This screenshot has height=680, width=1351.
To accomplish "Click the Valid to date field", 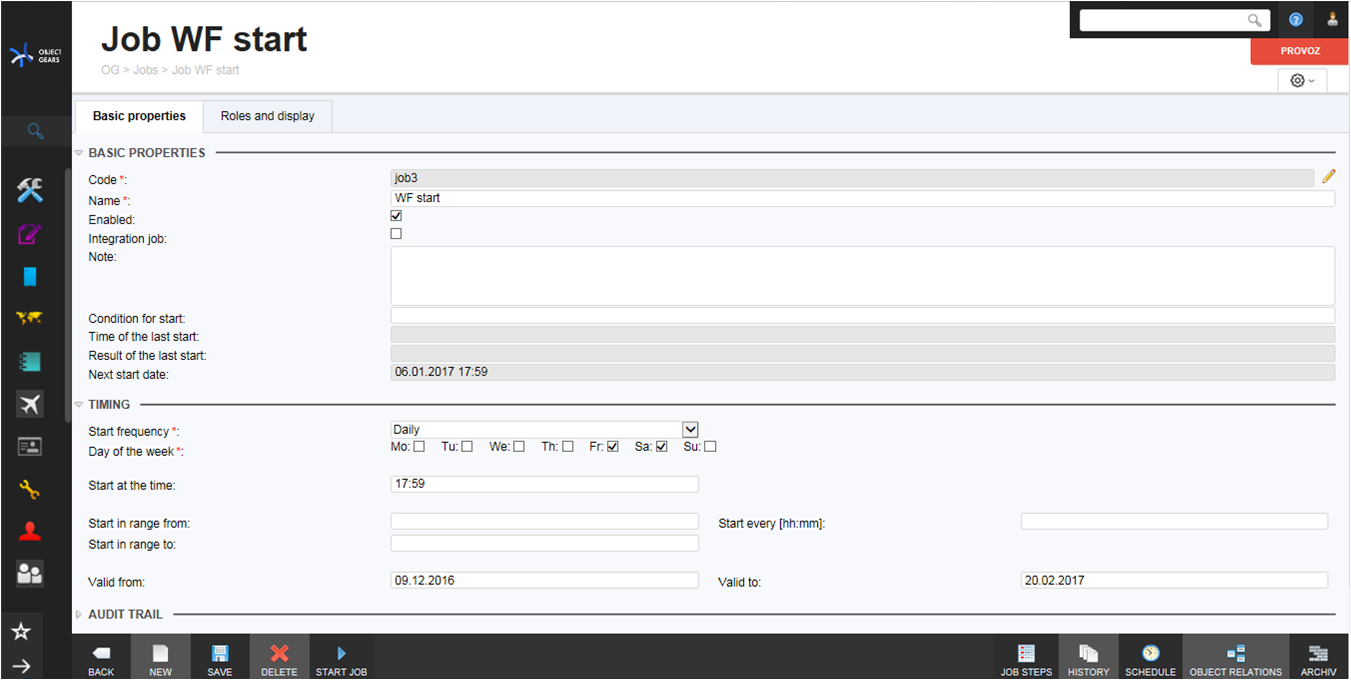I will click(1174, 580).
